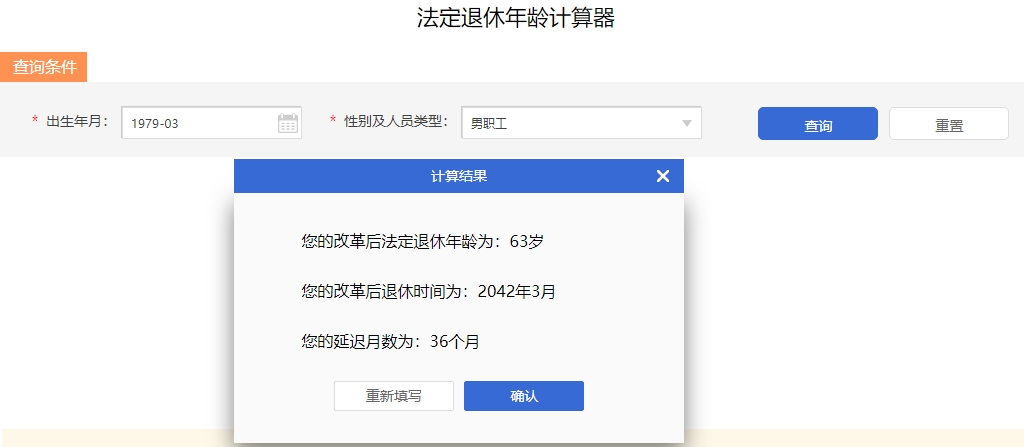Click the 法定退休年龄计算器 page title
The width and height of the screenshot is (1024, 447).
[x=515, y=18]
